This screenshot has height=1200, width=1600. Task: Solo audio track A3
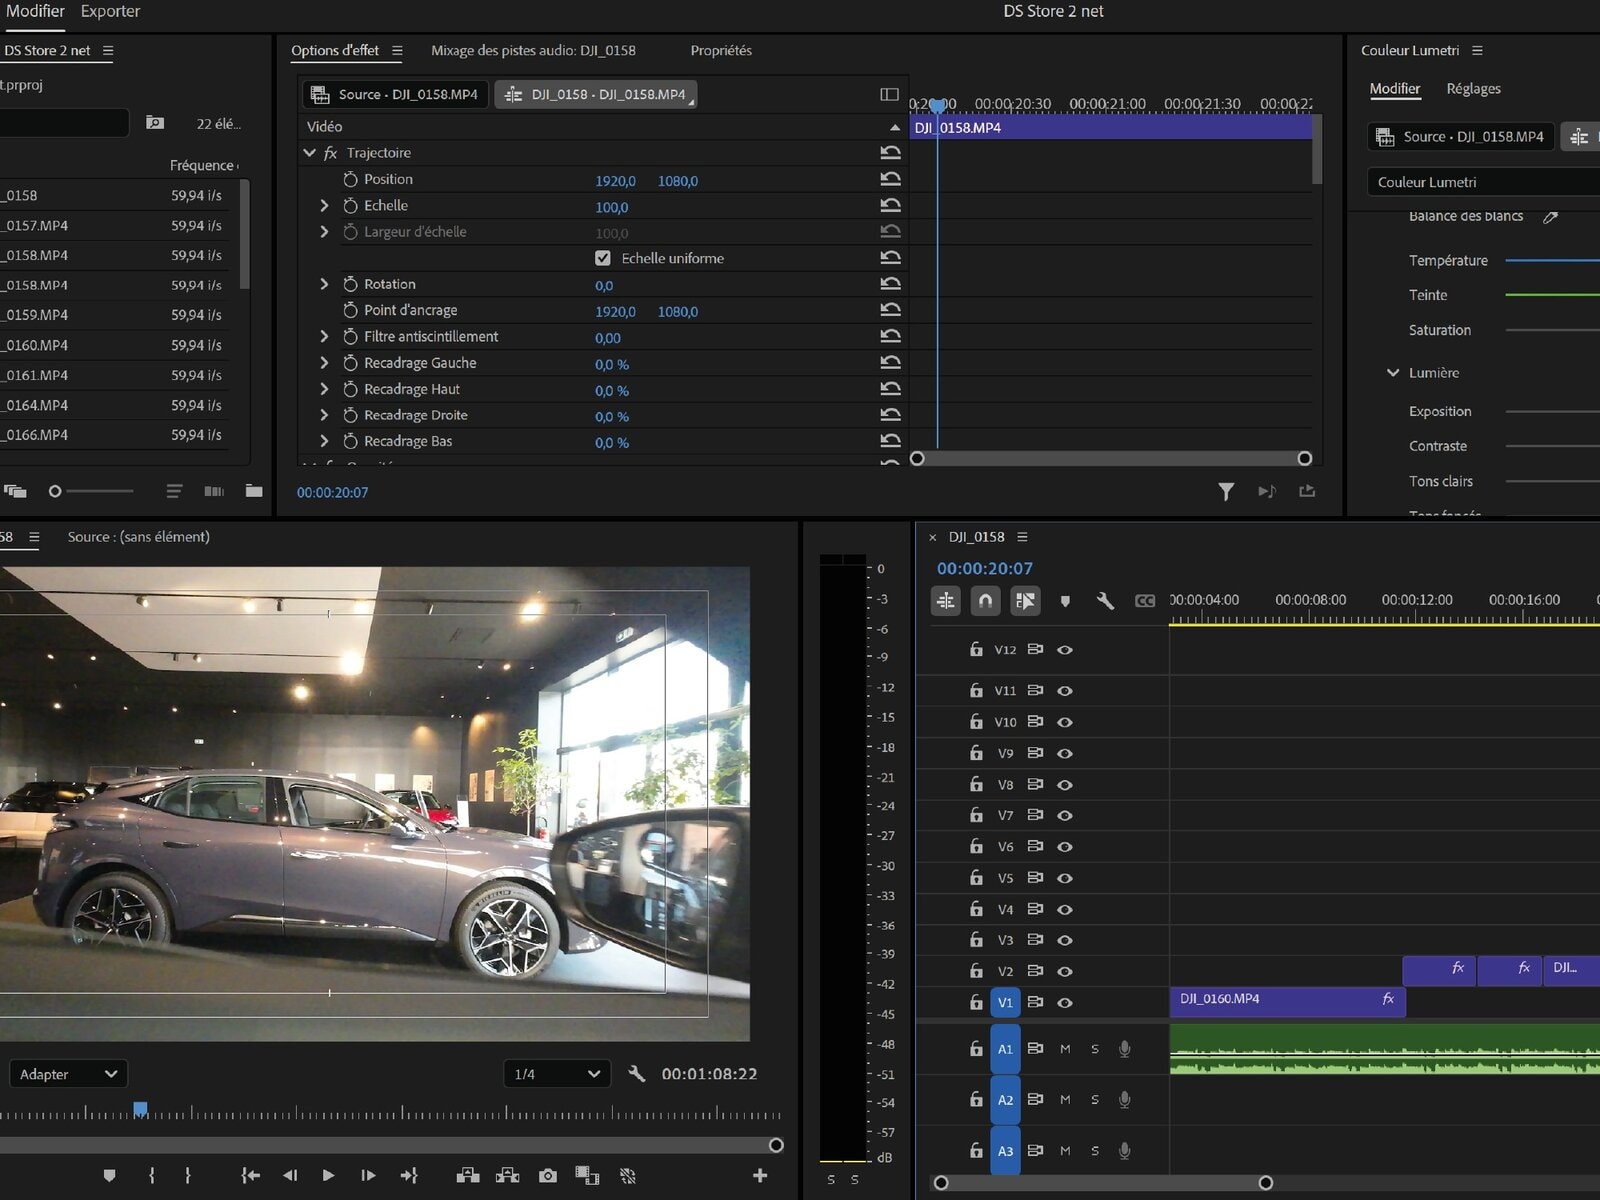(x=1095, y=1151)
